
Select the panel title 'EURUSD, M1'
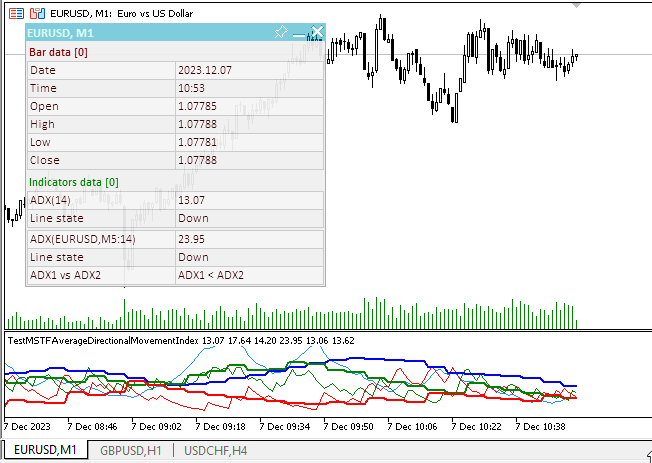click(60, 33)
